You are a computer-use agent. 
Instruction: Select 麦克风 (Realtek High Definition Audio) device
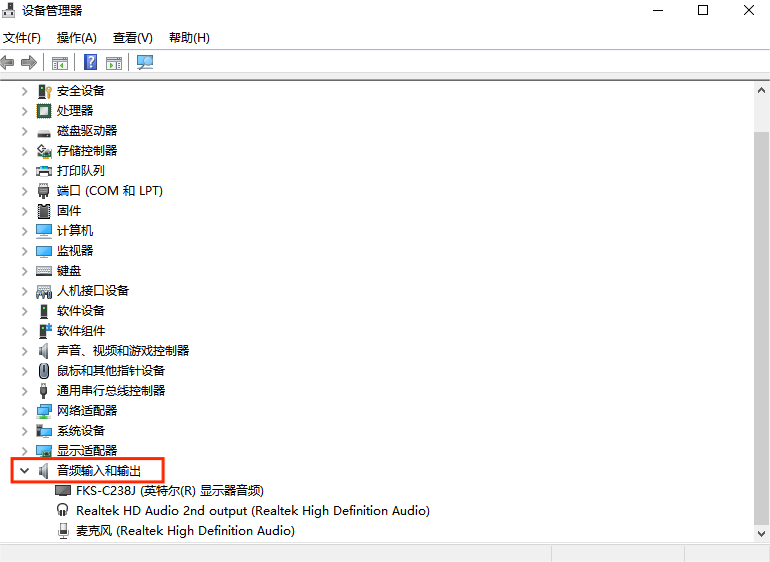185,531
